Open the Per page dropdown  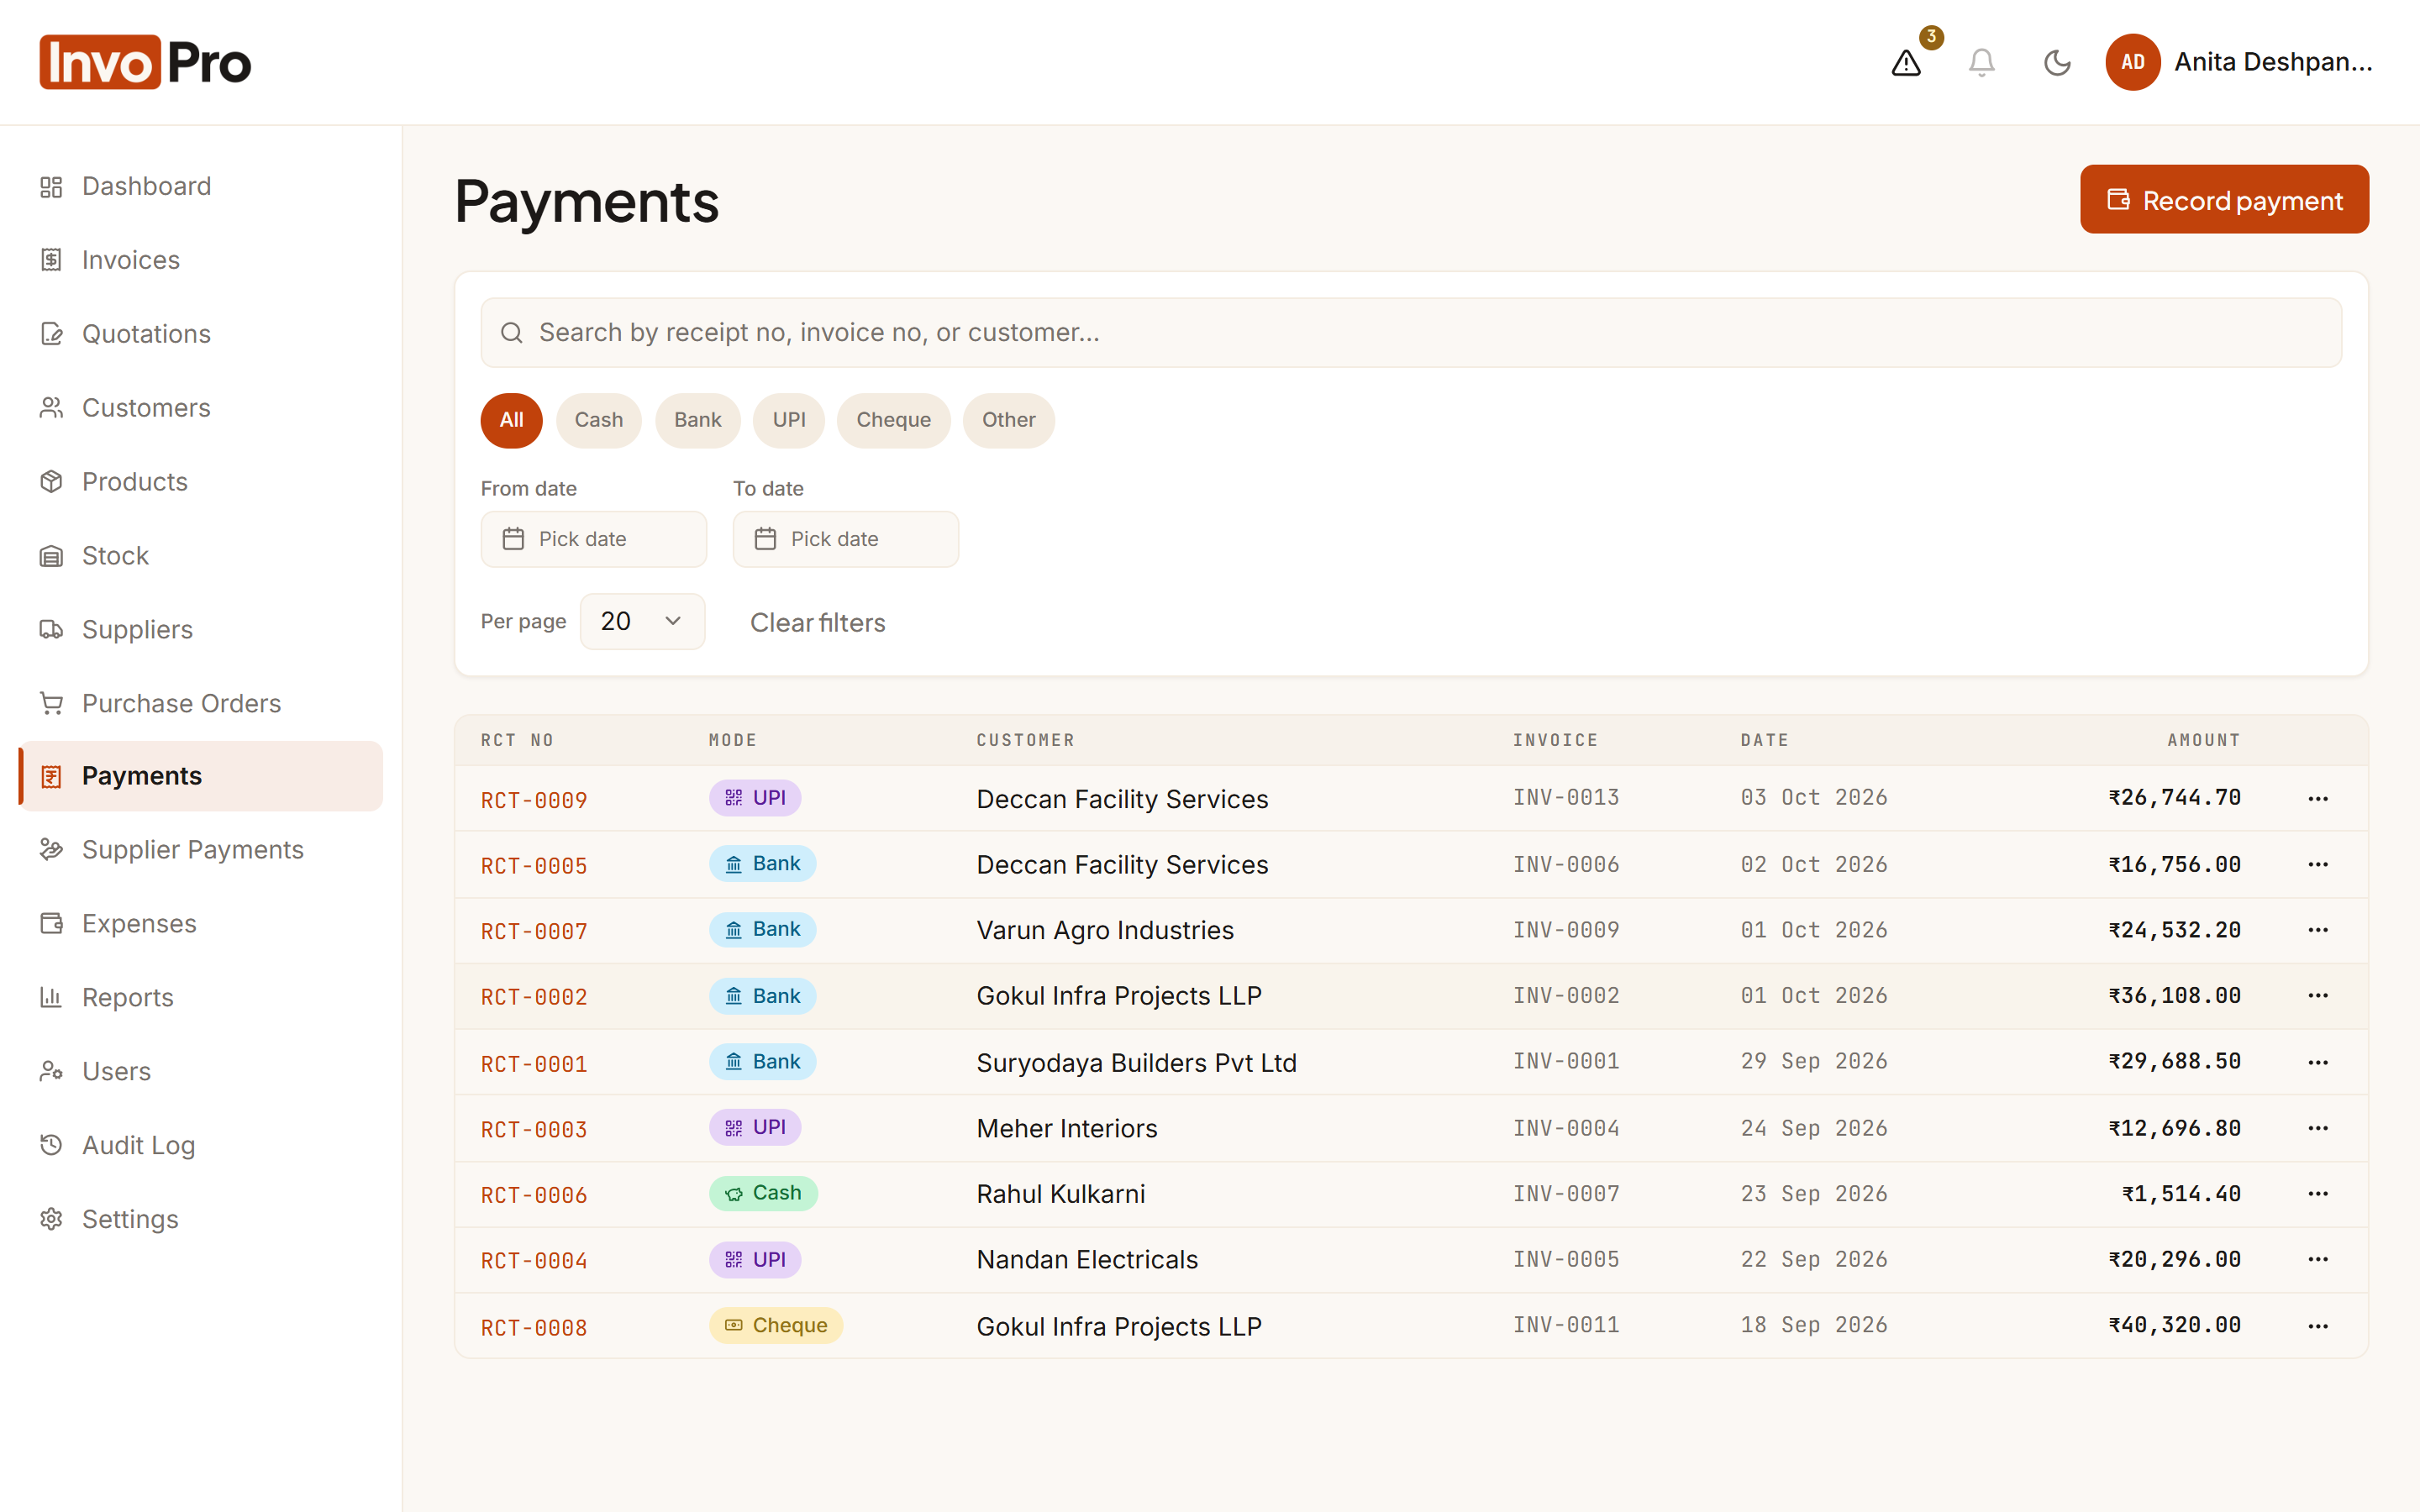(642, 621)
